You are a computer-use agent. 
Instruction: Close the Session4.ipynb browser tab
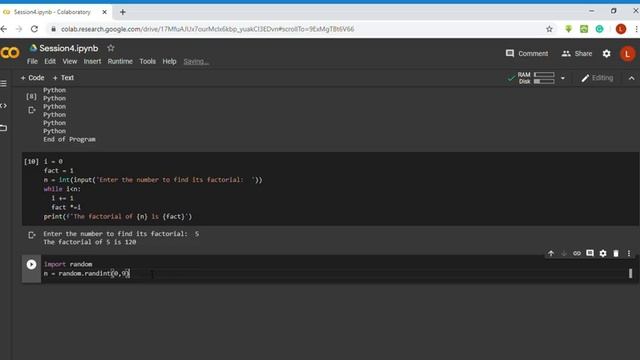click(x=104, y=12)
